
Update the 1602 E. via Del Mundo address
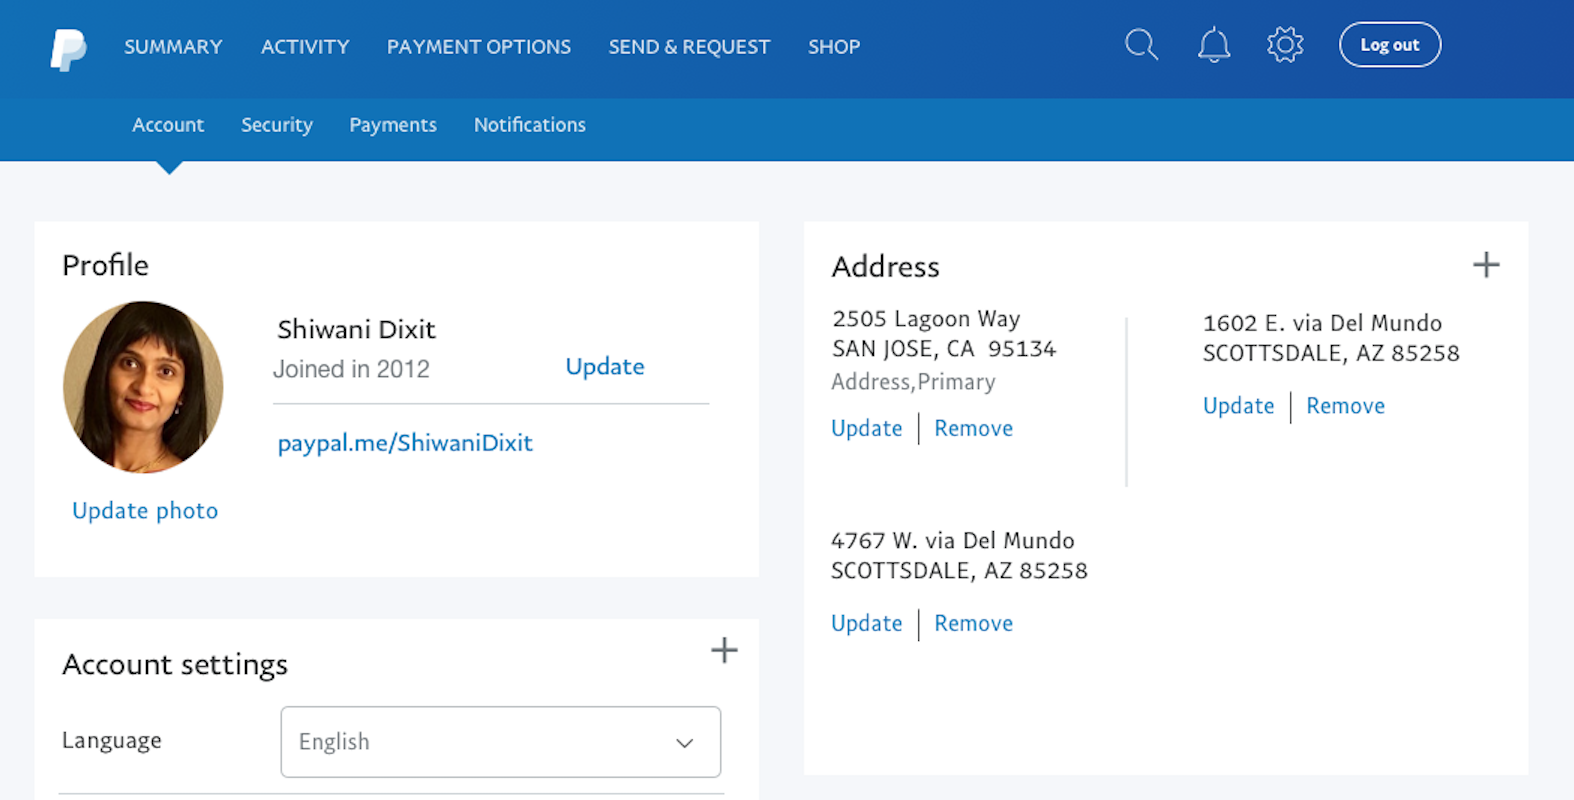coord(1239,406)
